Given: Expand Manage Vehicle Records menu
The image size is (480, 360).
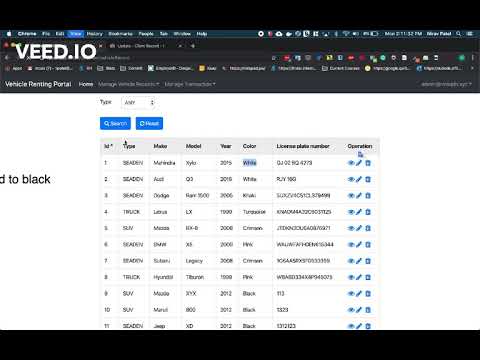Looking at the screenshot, I should click(129, 84).
